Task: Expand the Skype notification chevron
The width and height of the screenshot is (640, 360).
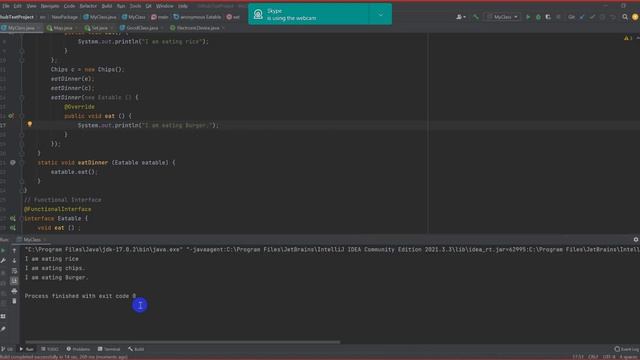Action: coord(380,14)
